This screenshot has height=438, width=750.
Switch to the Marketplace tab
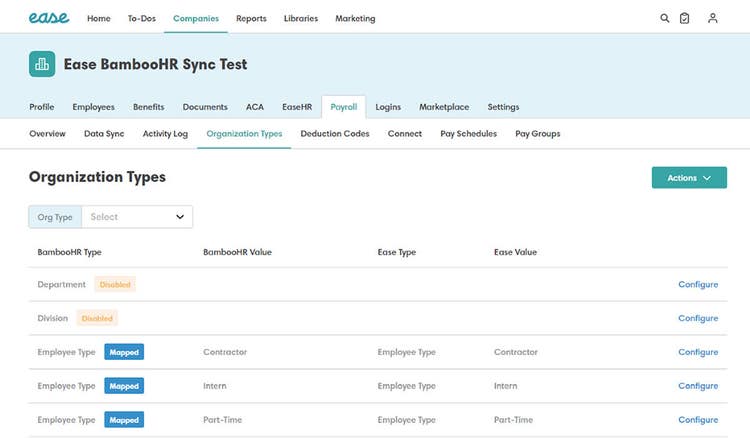444,107
